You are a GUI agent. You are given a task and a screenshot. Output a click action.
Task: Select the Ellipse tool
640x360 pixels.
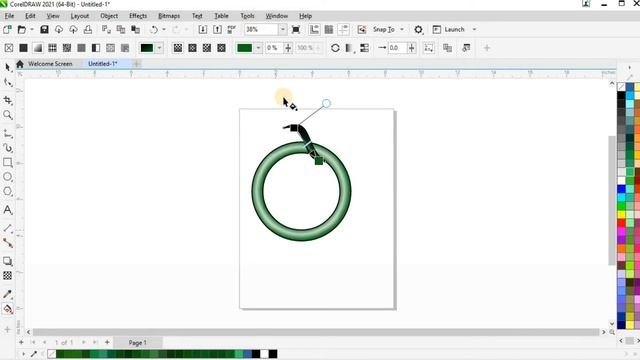(8, 177)
